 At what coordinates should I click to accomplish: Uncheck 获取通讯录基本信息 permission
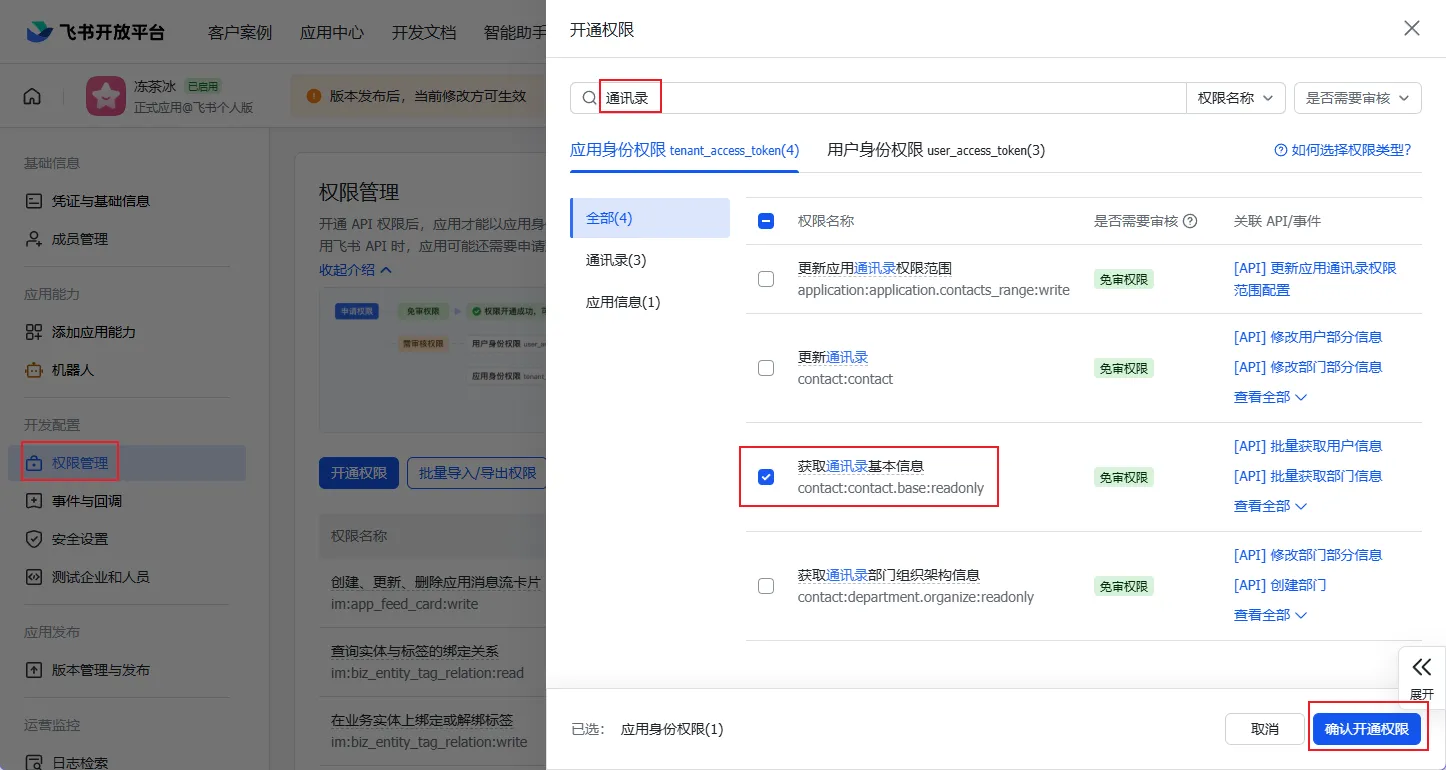click(766, 477)
